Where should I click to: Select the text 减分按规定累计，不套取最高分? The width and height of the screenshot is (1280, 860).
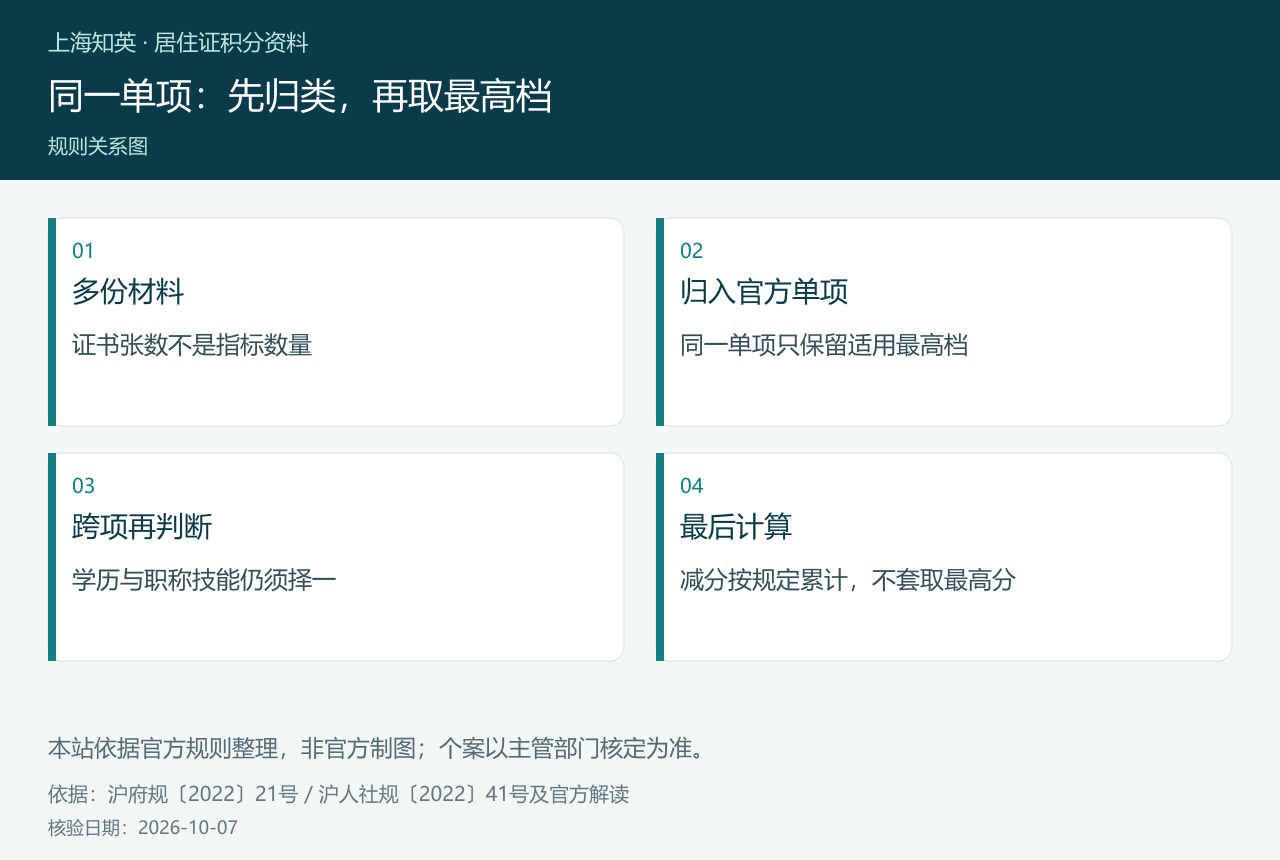848,580
